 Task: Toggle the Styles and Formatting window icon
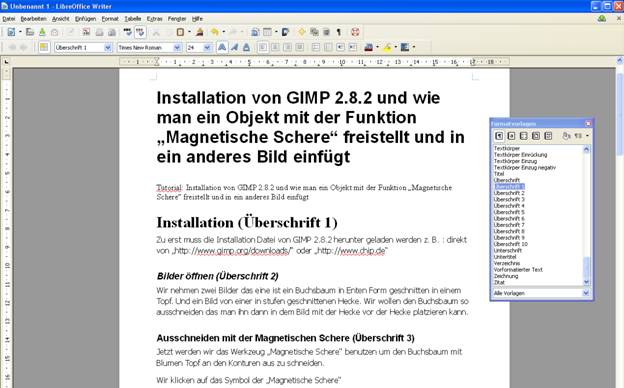click(43, 47)
